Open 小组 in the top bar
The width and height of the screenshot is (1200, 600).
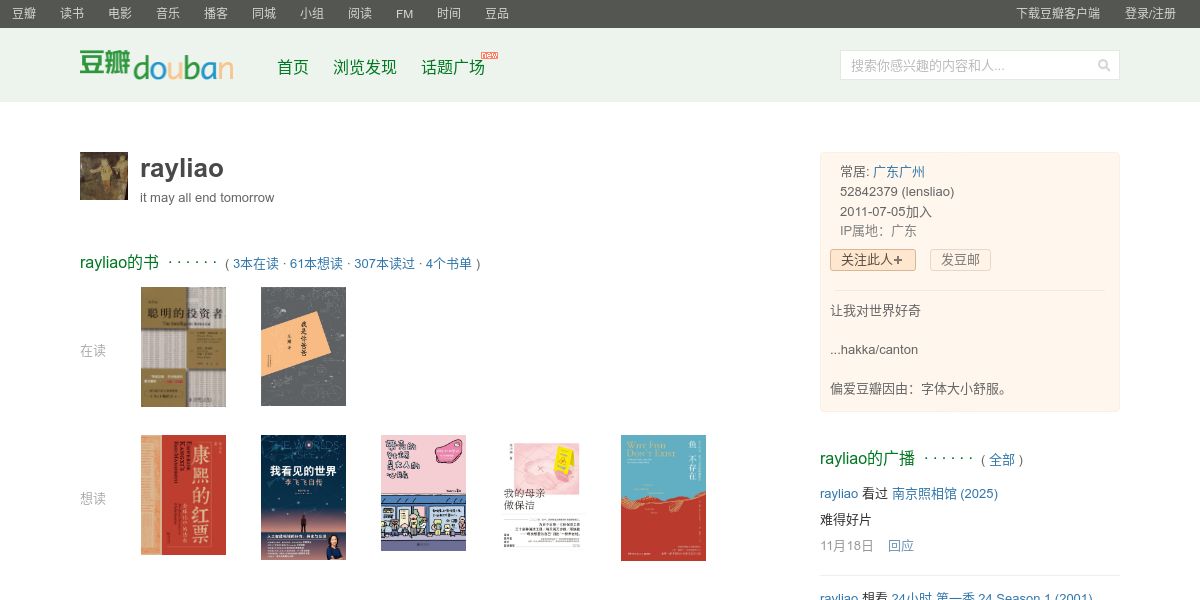[x=312, y=13]
